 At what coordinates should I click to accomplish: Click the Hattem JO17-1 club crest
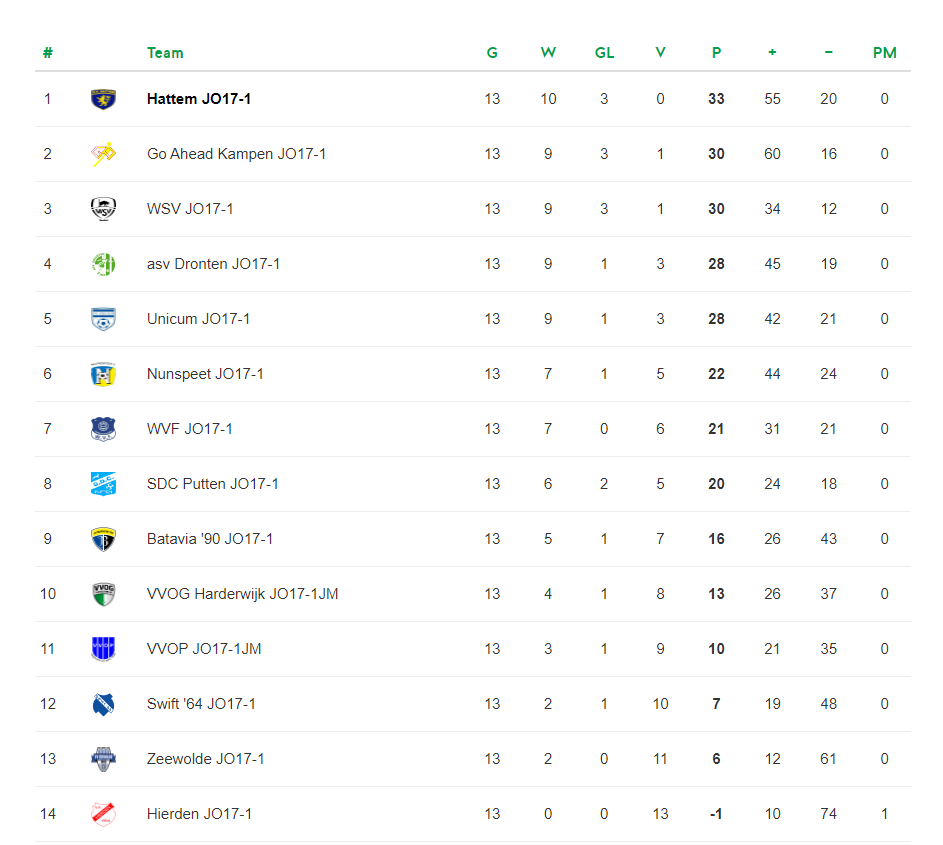[x=103, y=99]
